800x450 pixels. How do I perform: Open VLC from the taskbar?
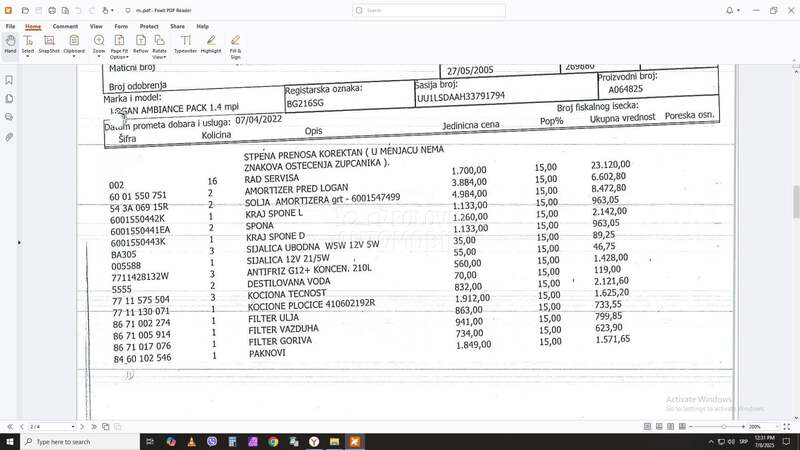click(x=191, y=442)
